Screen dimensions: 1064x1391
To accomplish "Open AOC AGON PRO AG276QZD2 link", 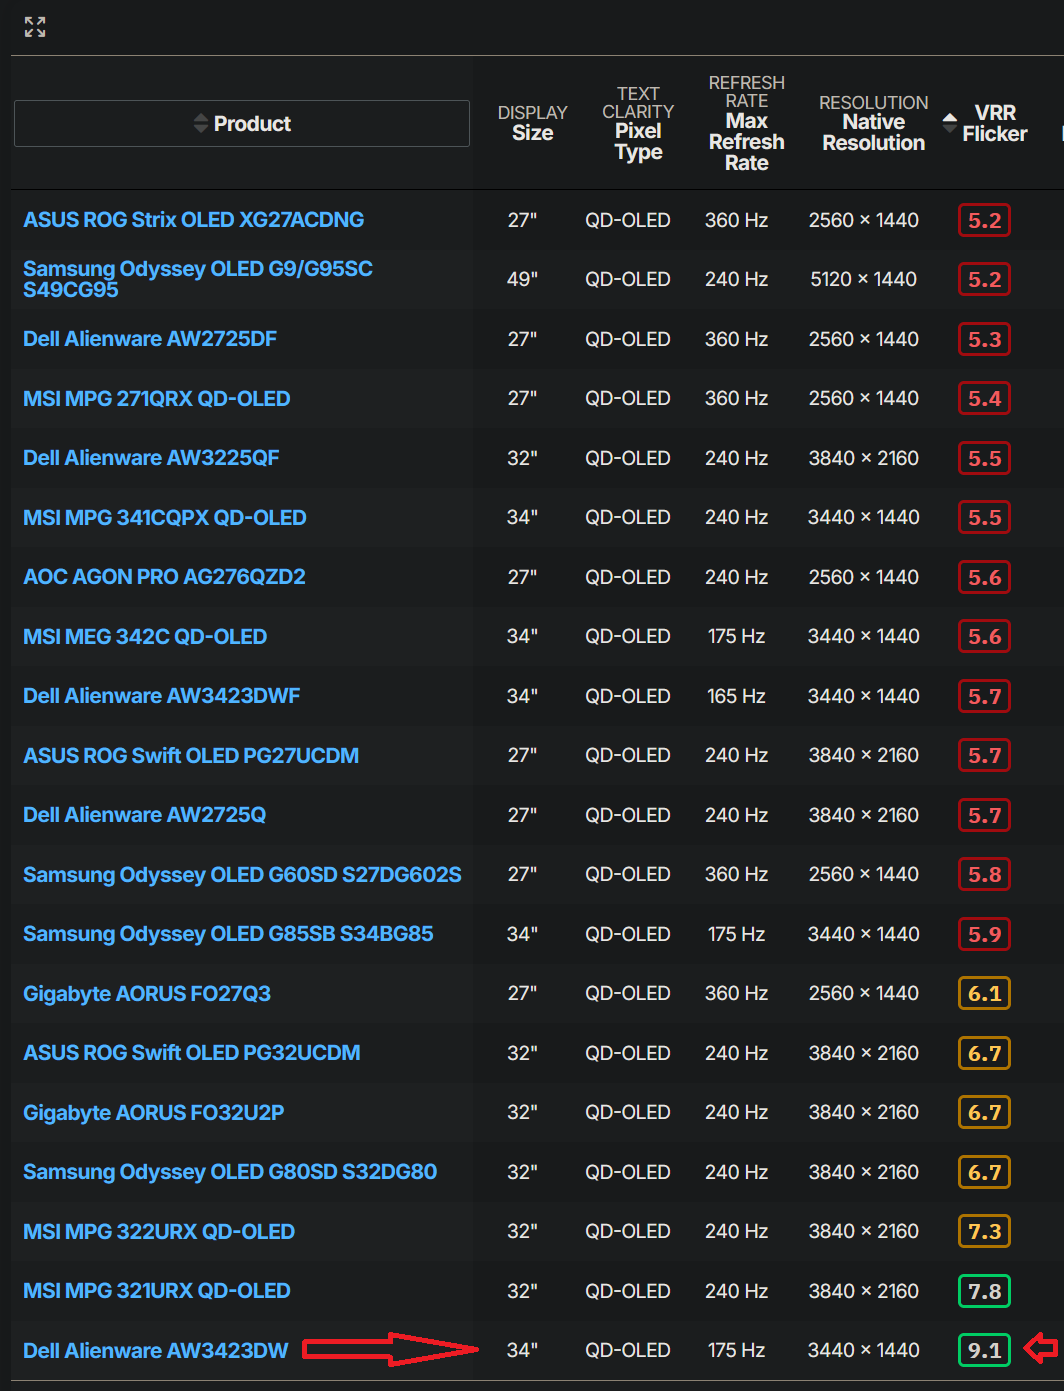I will (x=164, y=577).
